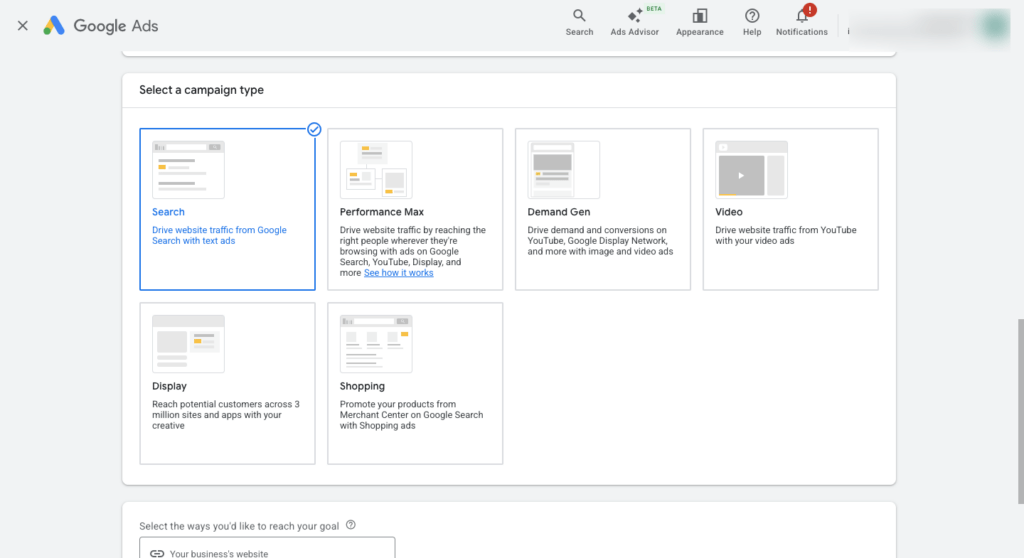Open the Ads Advisor beta panel

pyautogui.click(x=635, y=22)
